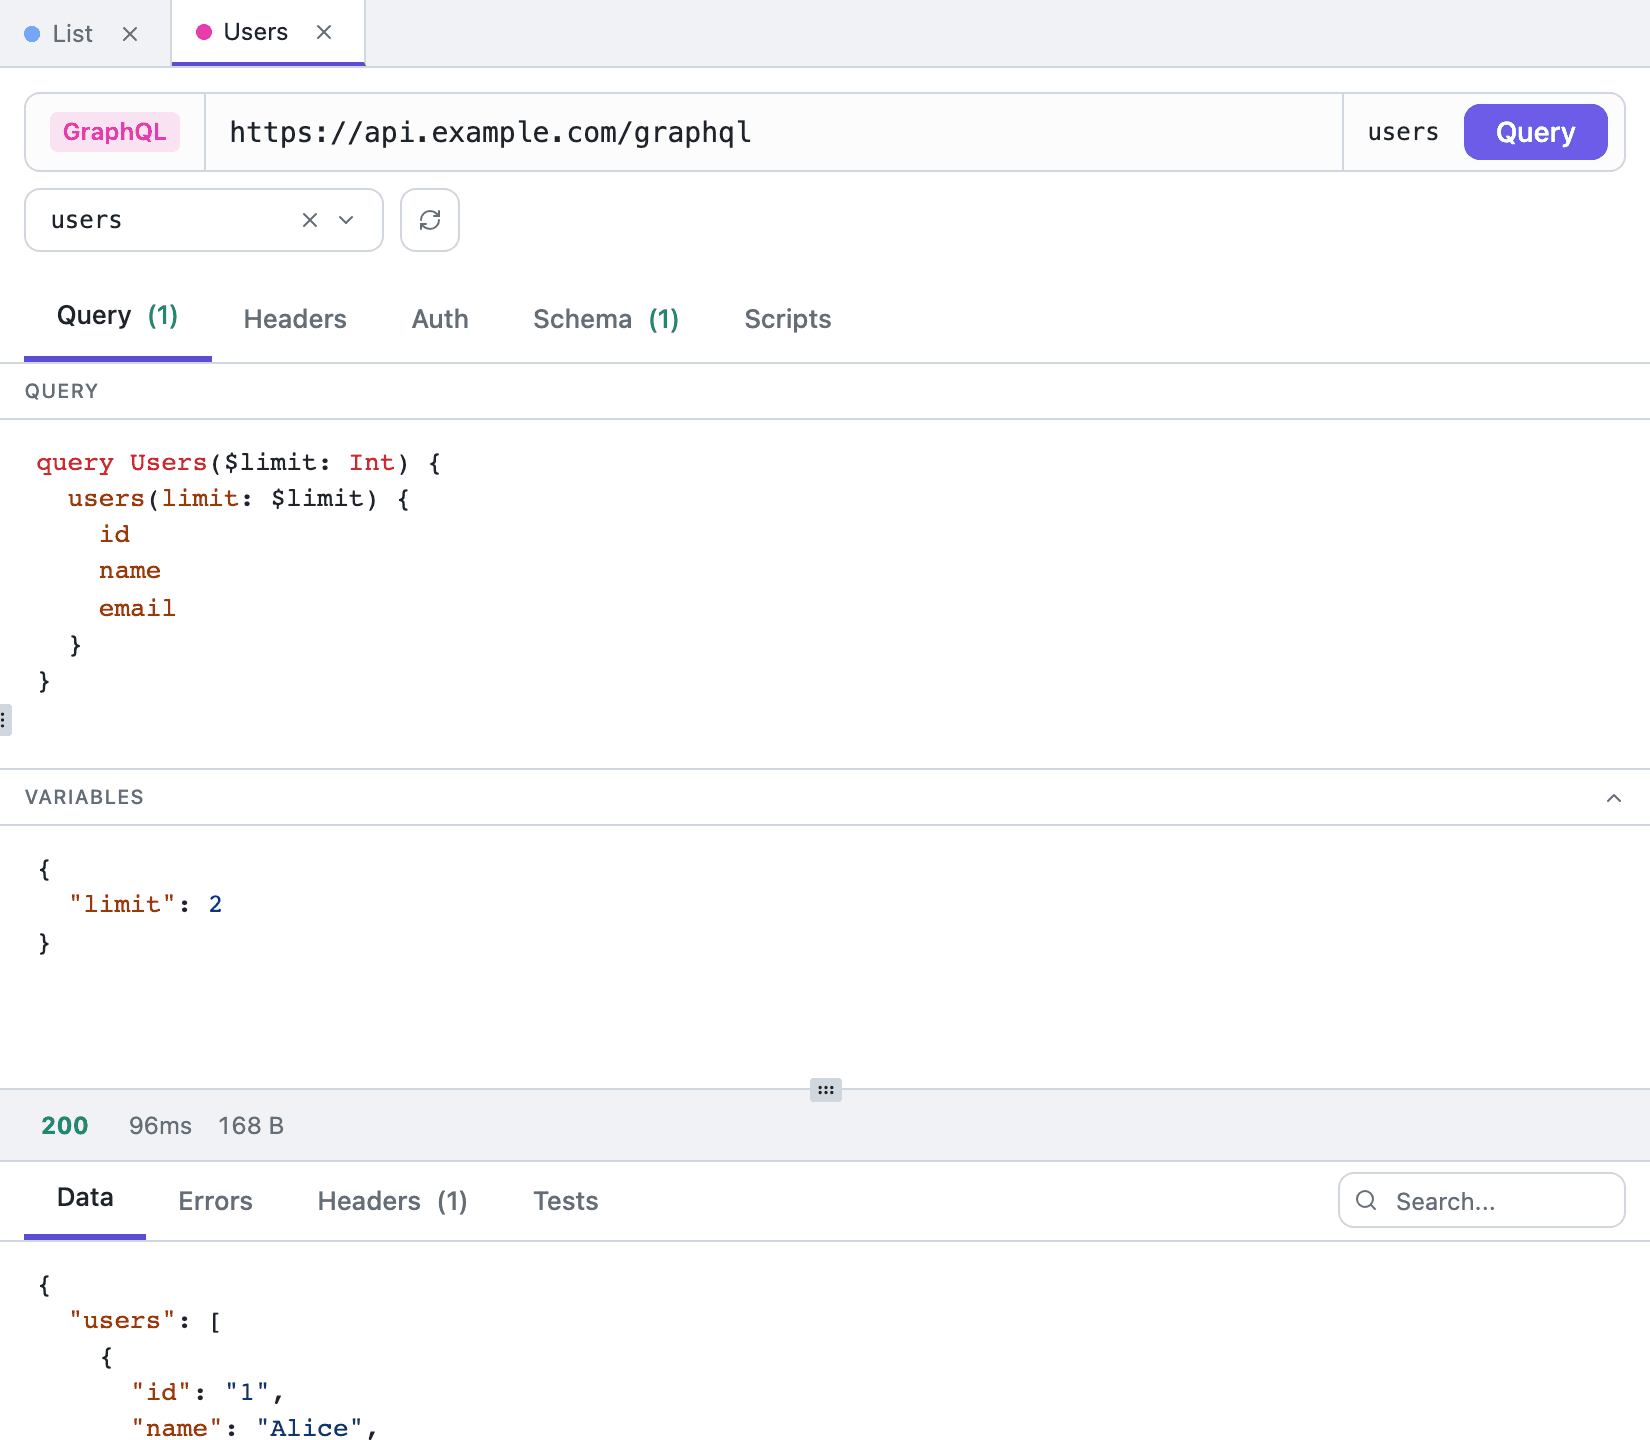Click the QUERY section label

point(62,391)
